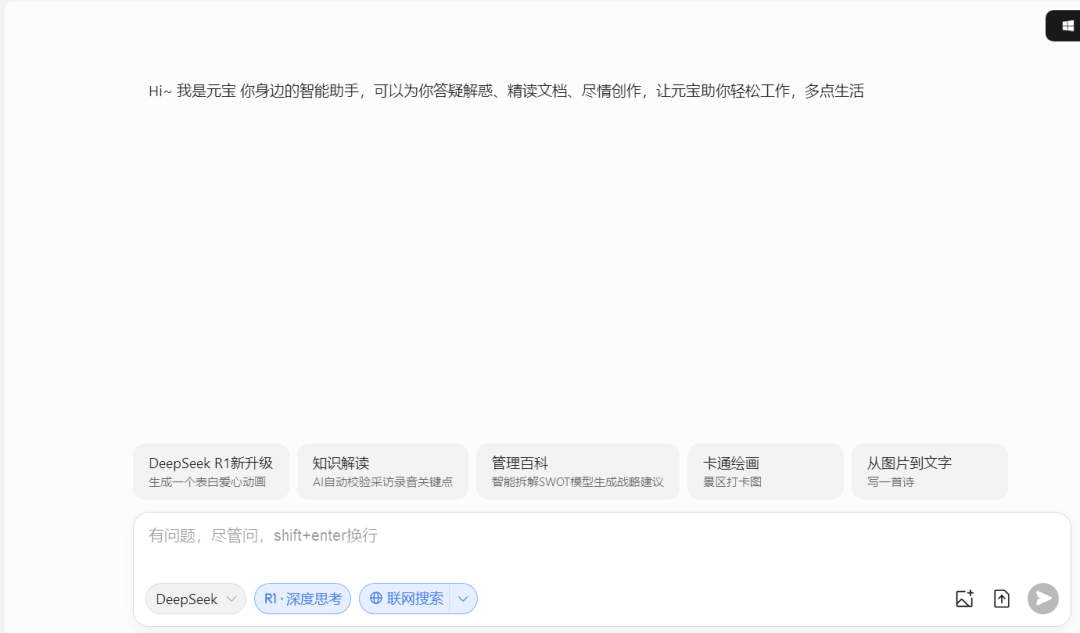The image size is (1080, 633).
Task: Click the send message arrow button
Action: click(x=1043, y=599)
